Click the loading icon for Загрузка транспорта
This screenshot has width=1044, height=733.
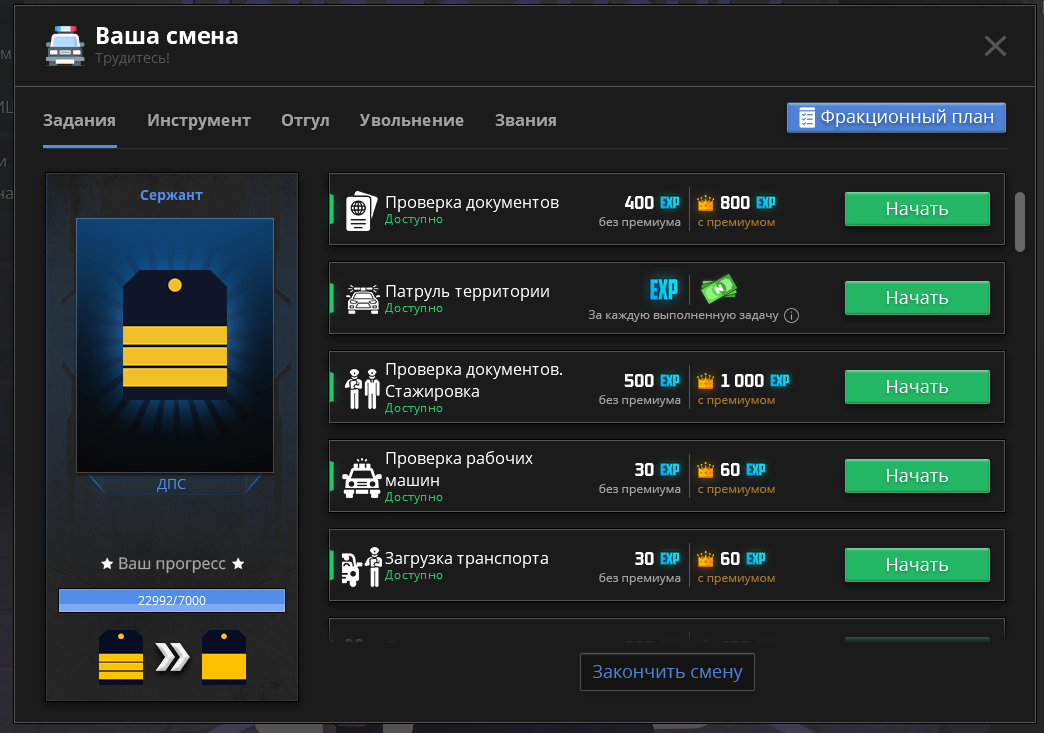(362, 567)
